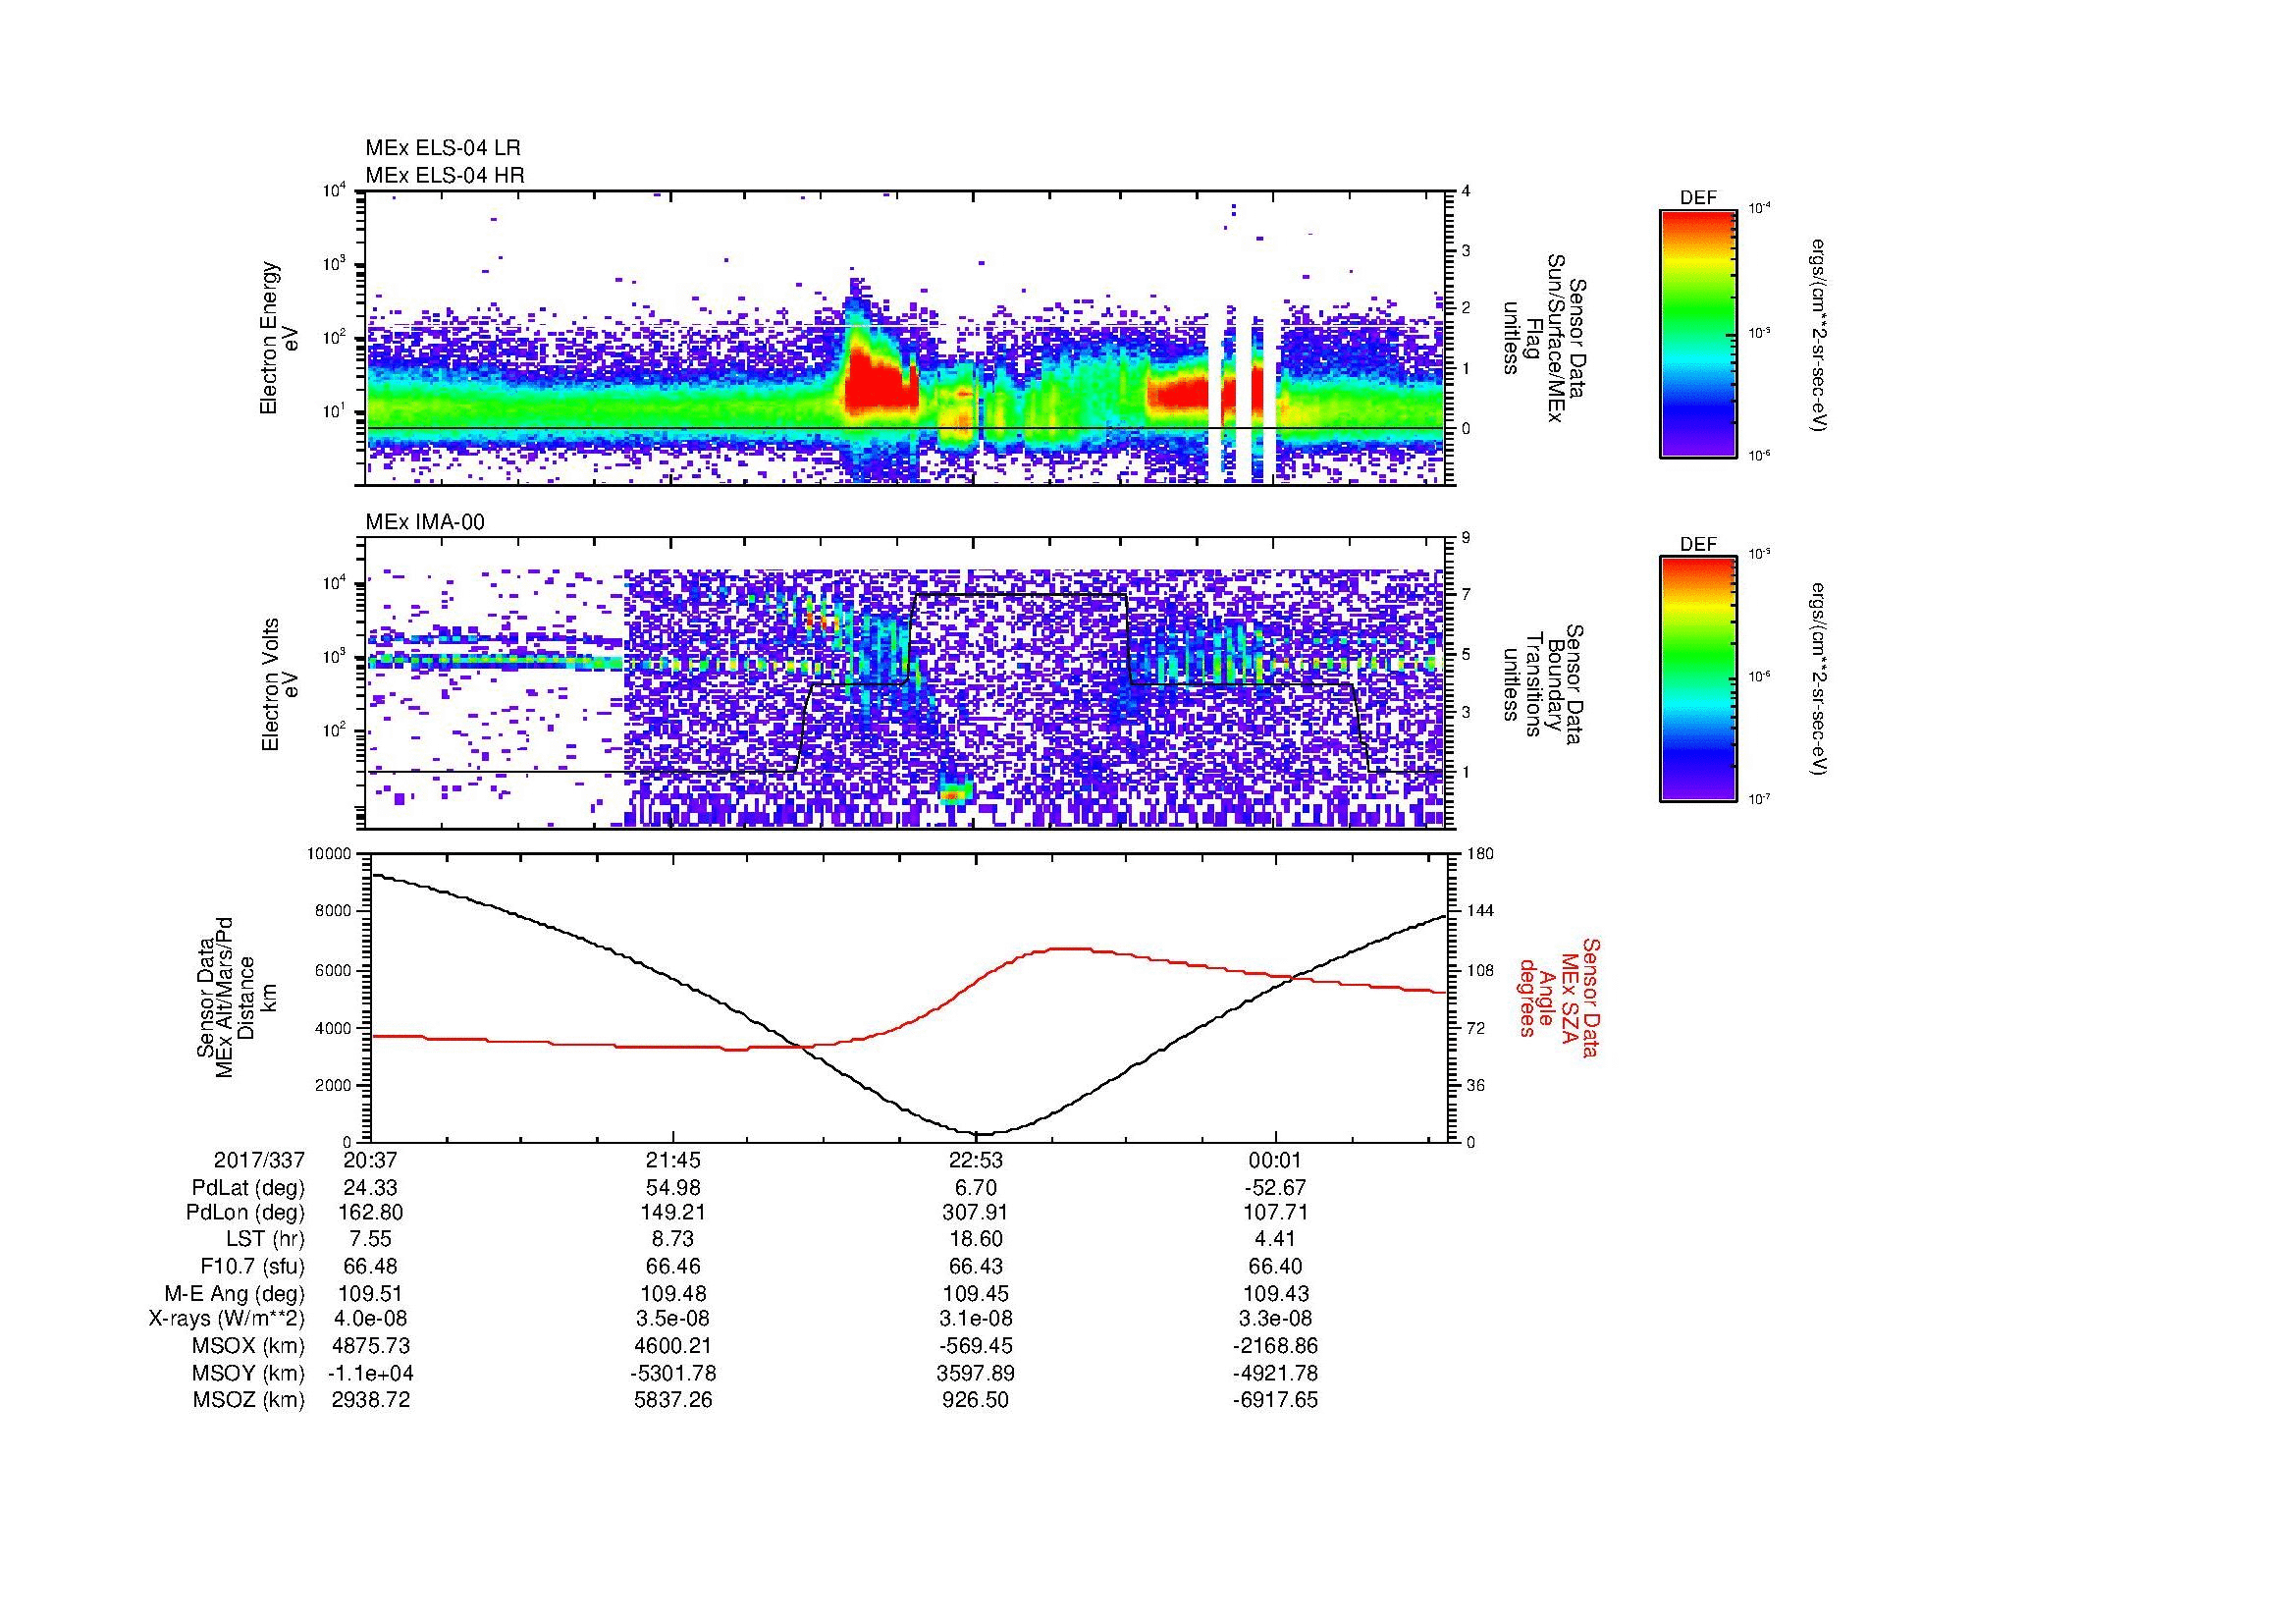Click the MSOY value -1.1e+04
The width and height of the screenshot is (2296, 1623).
[x=371, y=1373]
